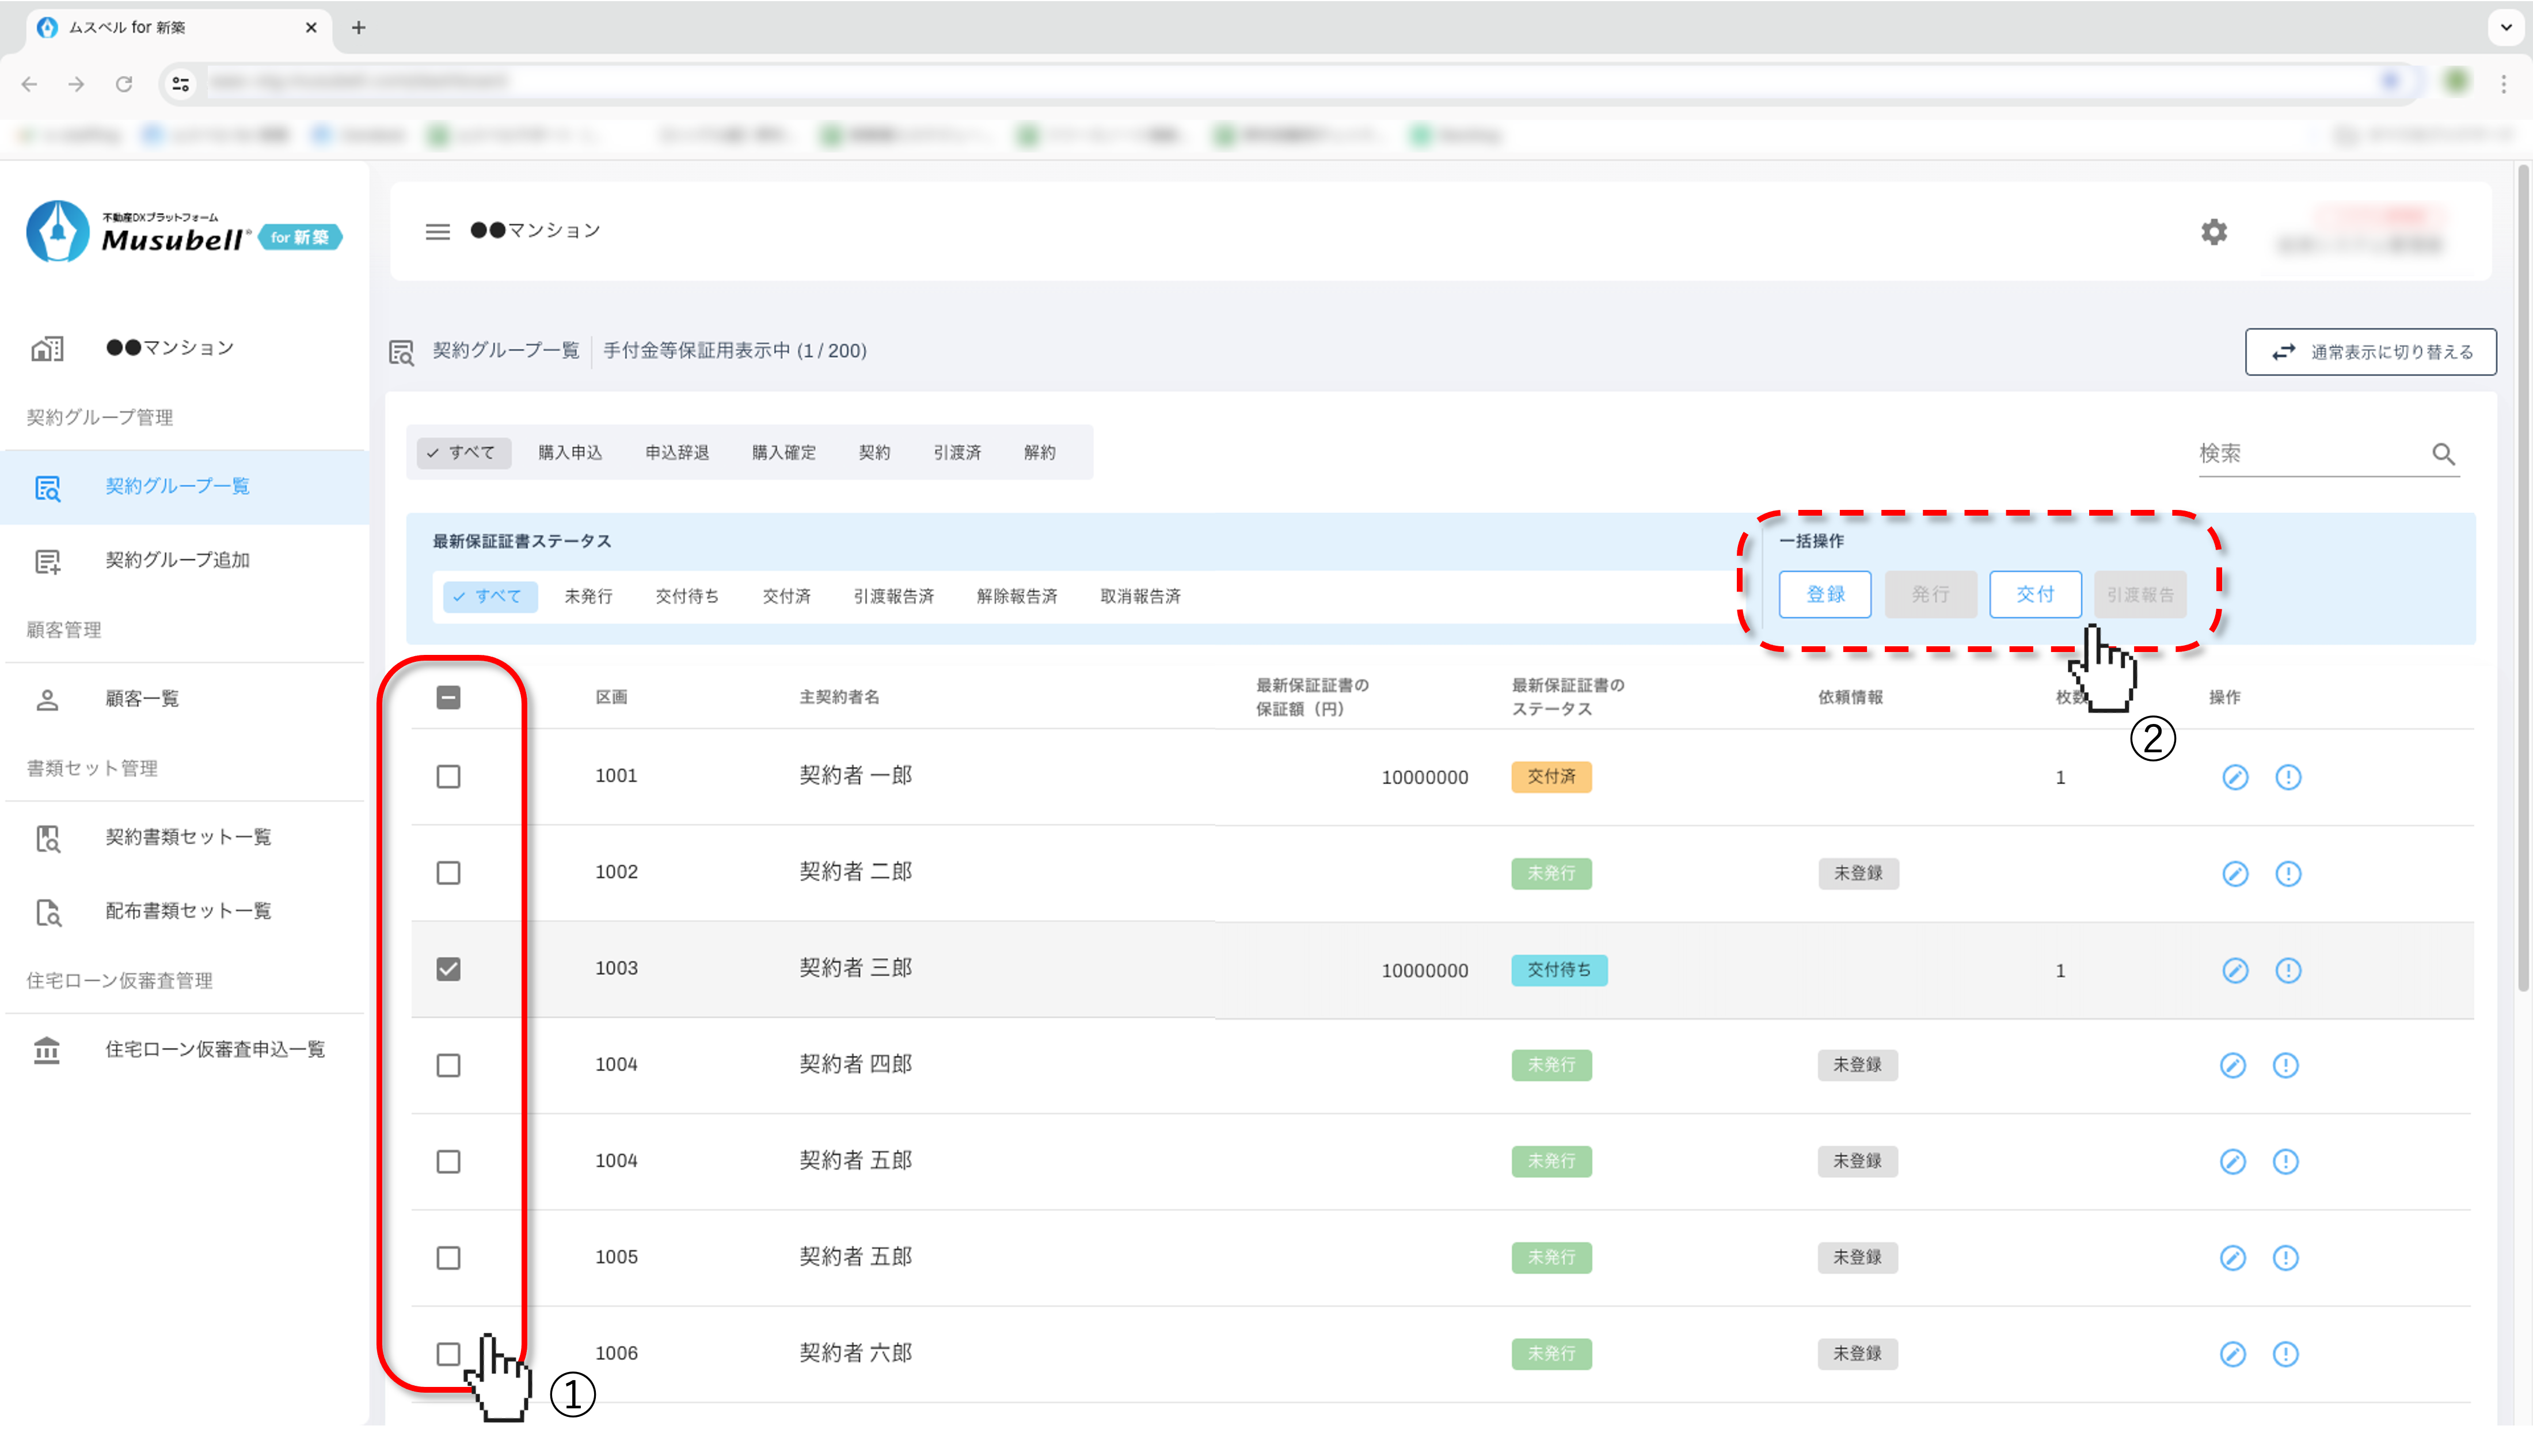Click the 交付 bulk operation button
This screenshot has height=1456, width=2533.
[2034, 595]
